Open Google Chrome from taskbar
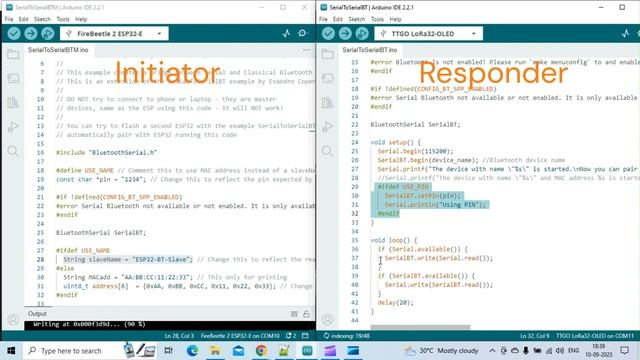This screenshot has width=640, height=360. 261,351
